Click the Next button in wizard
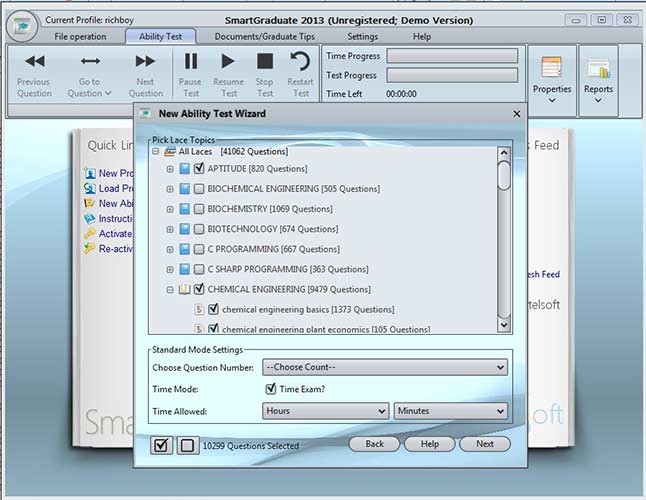 pos(485,444)
